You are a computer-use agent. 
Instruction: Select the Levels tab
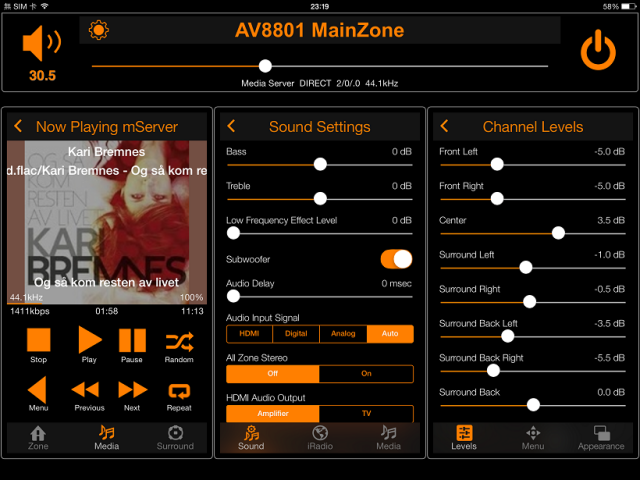(x=464, y=438)
